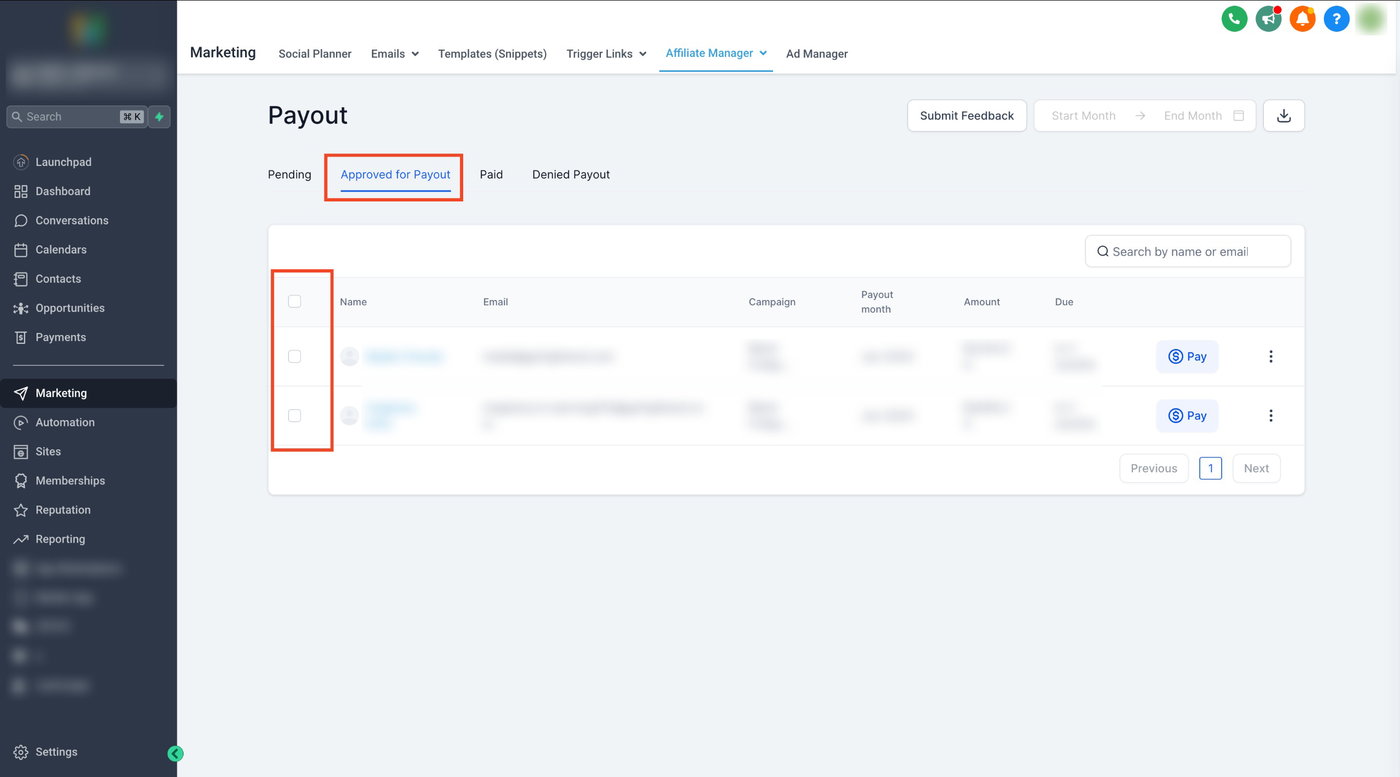This screenshot has height=777, width=1400.
Task: Open the Social Planner tab
Action: click(315, 54)
